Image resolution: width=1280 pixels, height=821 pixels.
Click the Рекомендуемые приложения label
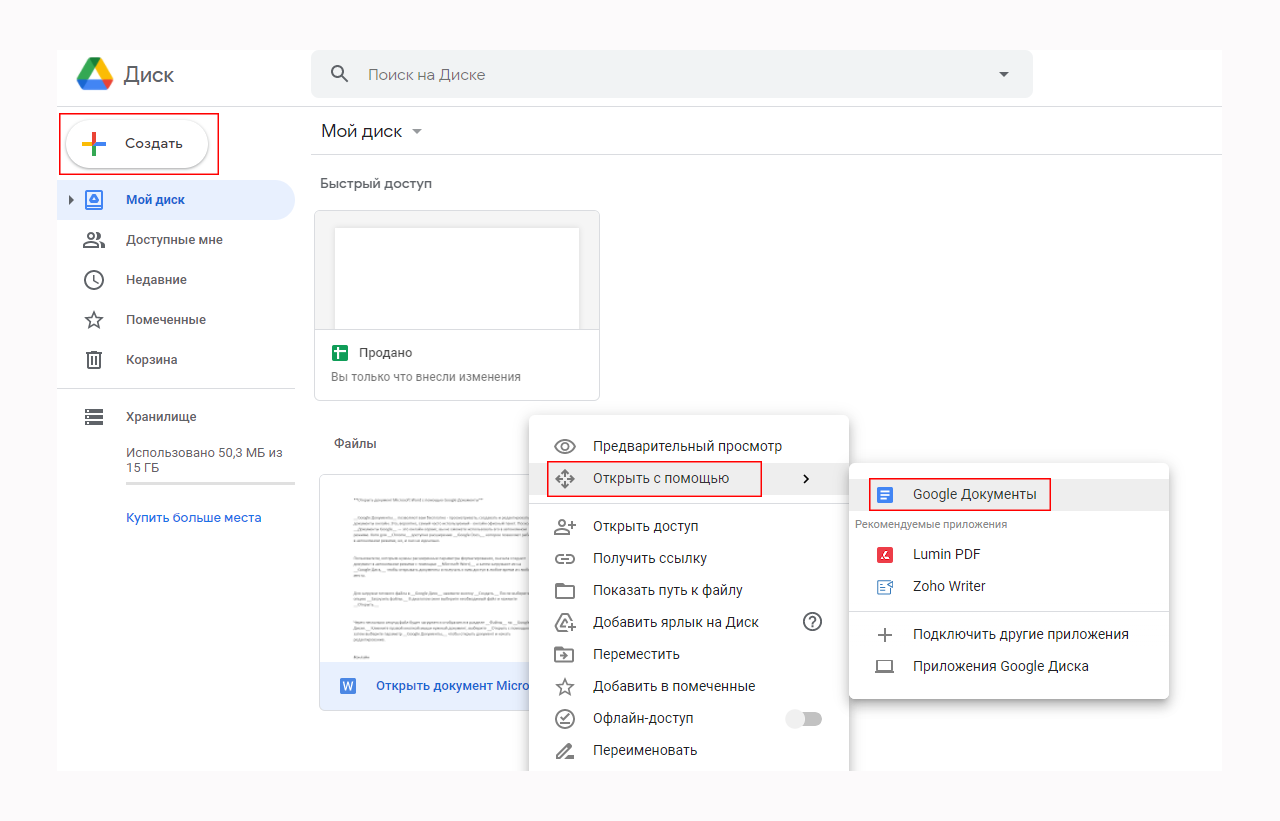click(931, 524)
